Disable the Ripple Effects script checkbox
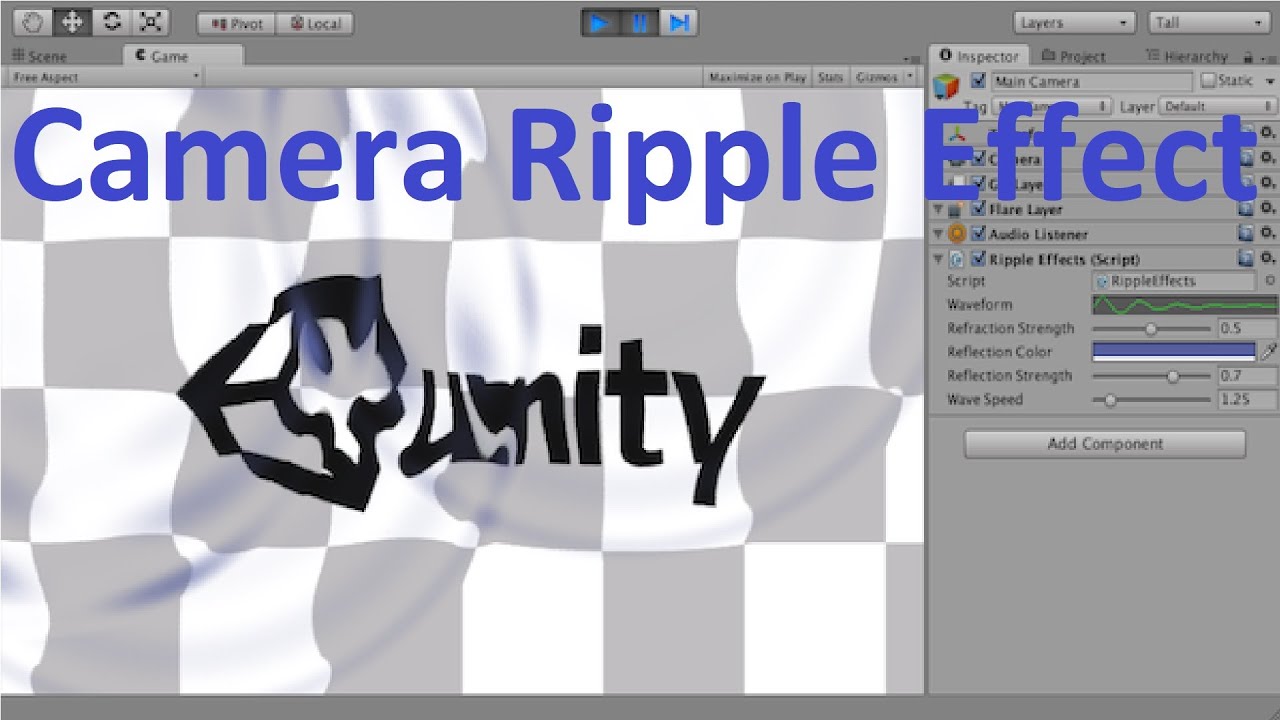 [x=978, y=259]
